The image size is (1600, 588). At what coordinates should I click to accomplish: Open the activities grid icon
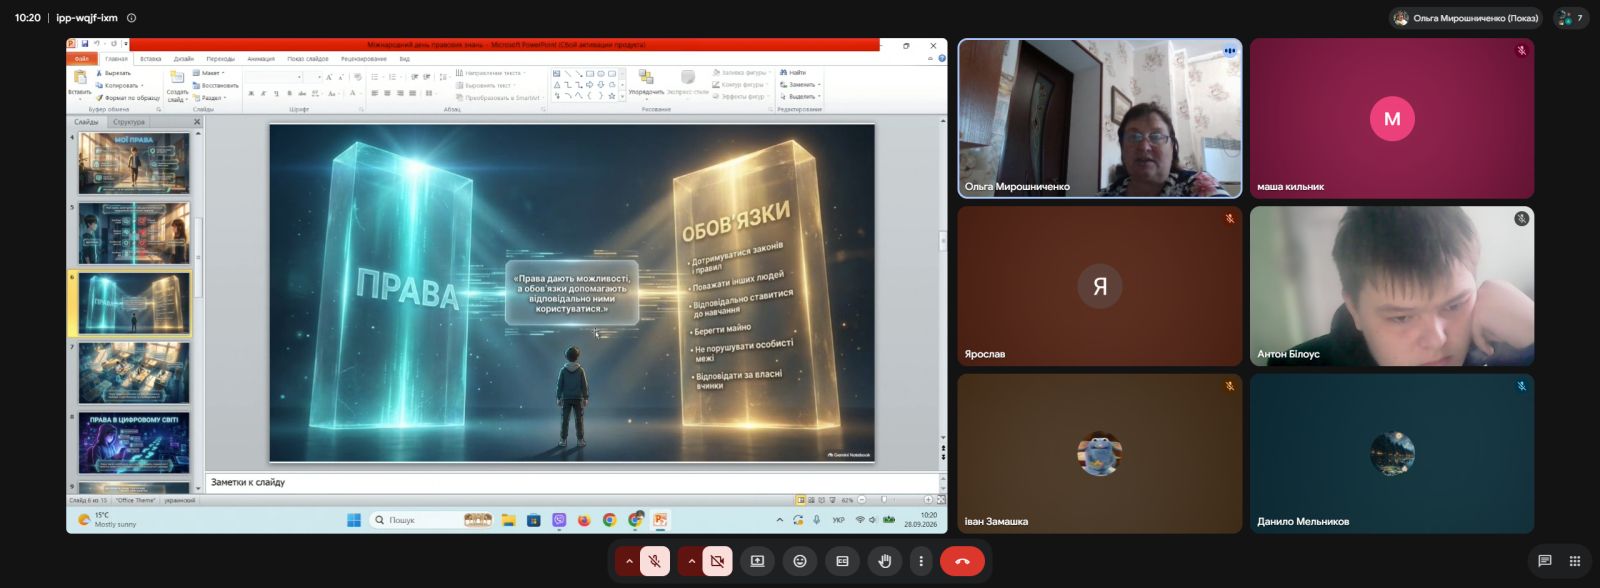click(1575, 561)
